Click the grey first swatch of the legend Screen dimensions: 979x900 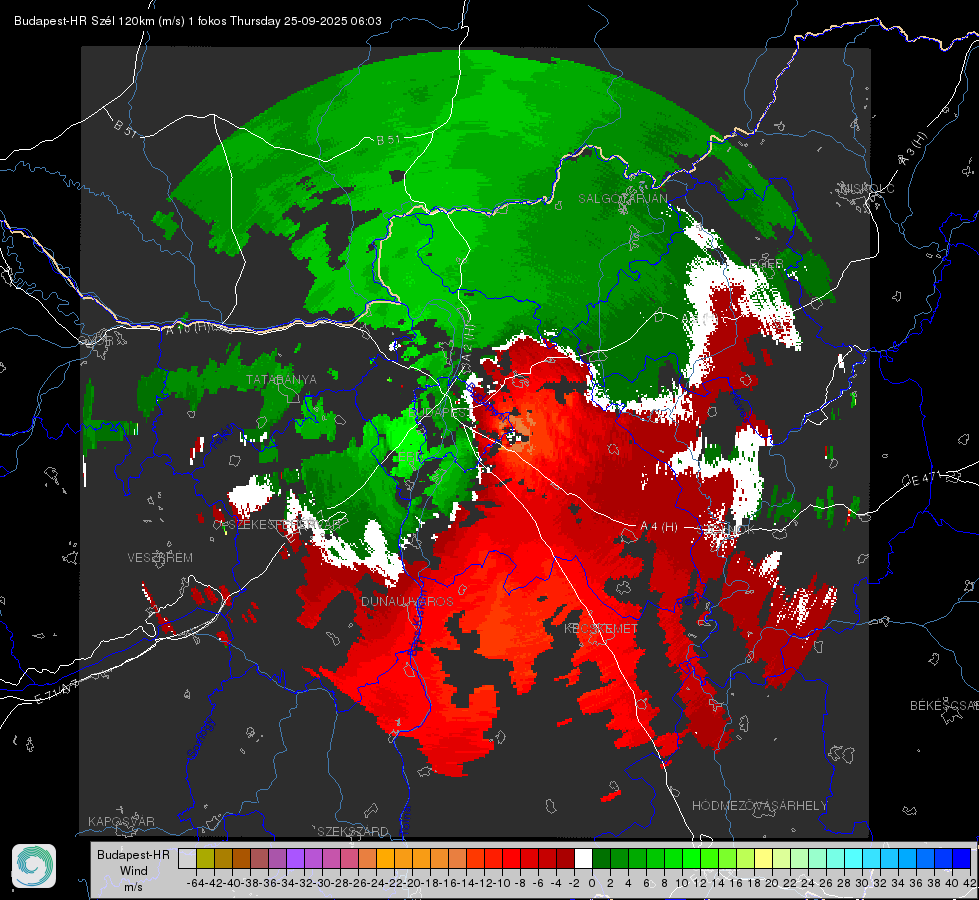point(187,859)
